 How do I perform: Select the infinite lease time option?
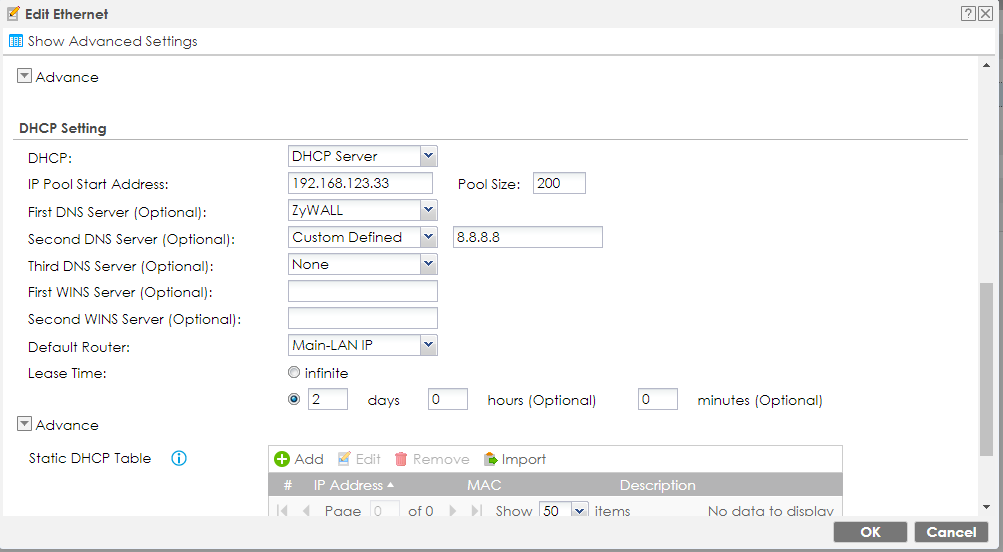(x=294, y=373)
